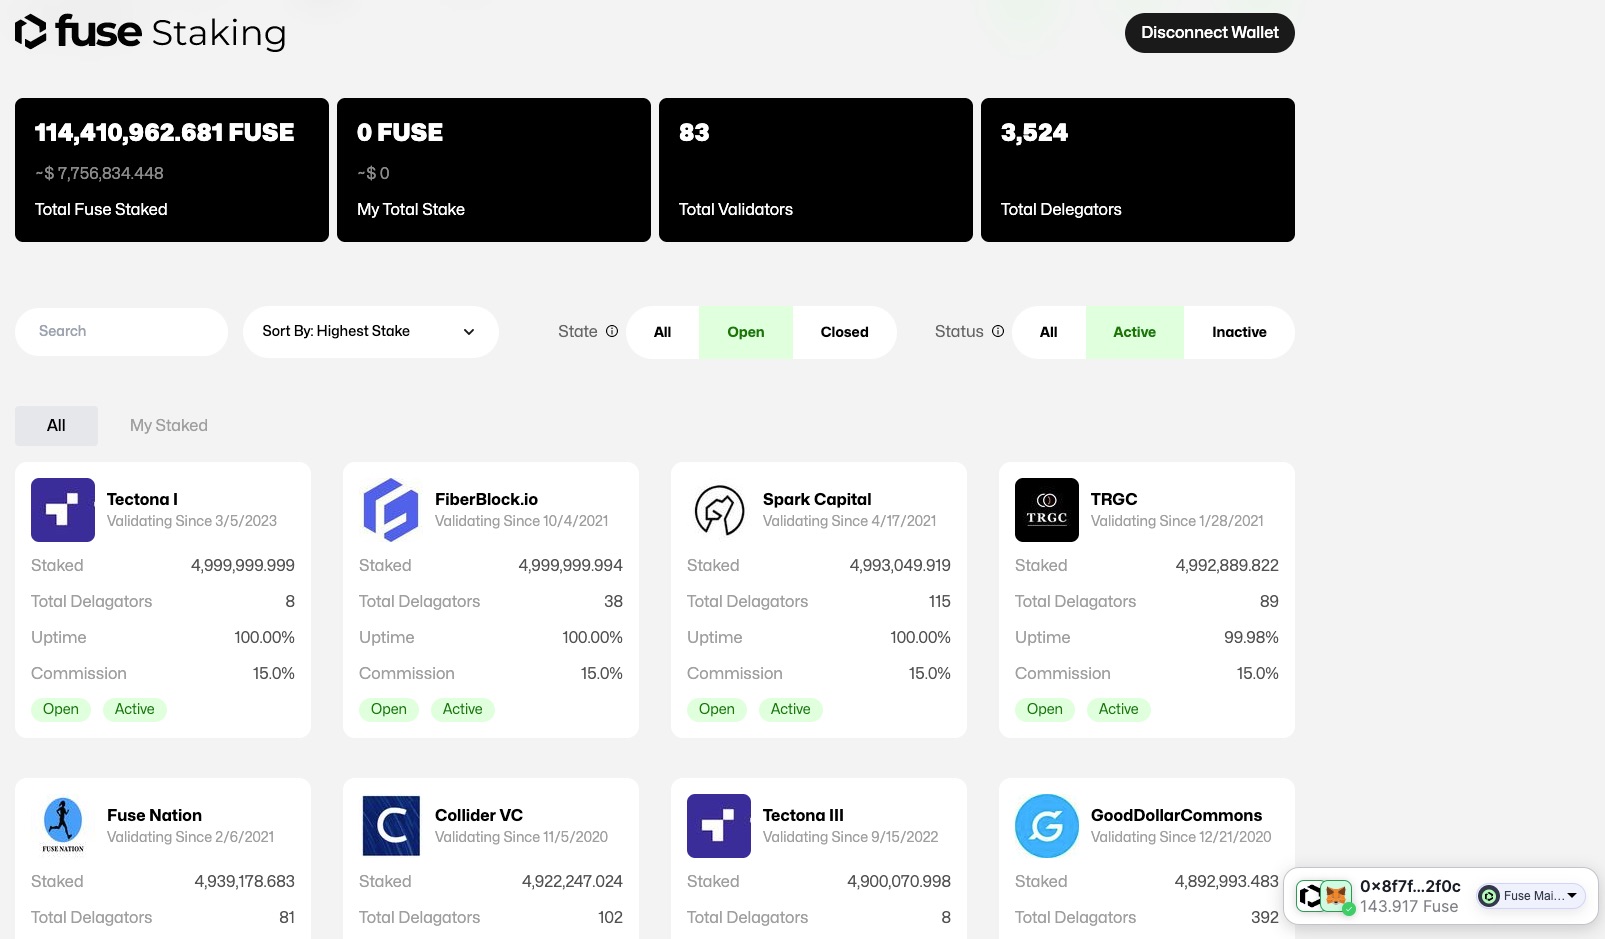This screenshot has width=1605, height=939.
Task: Click the State info icon
Action: (x=612, y=332)
